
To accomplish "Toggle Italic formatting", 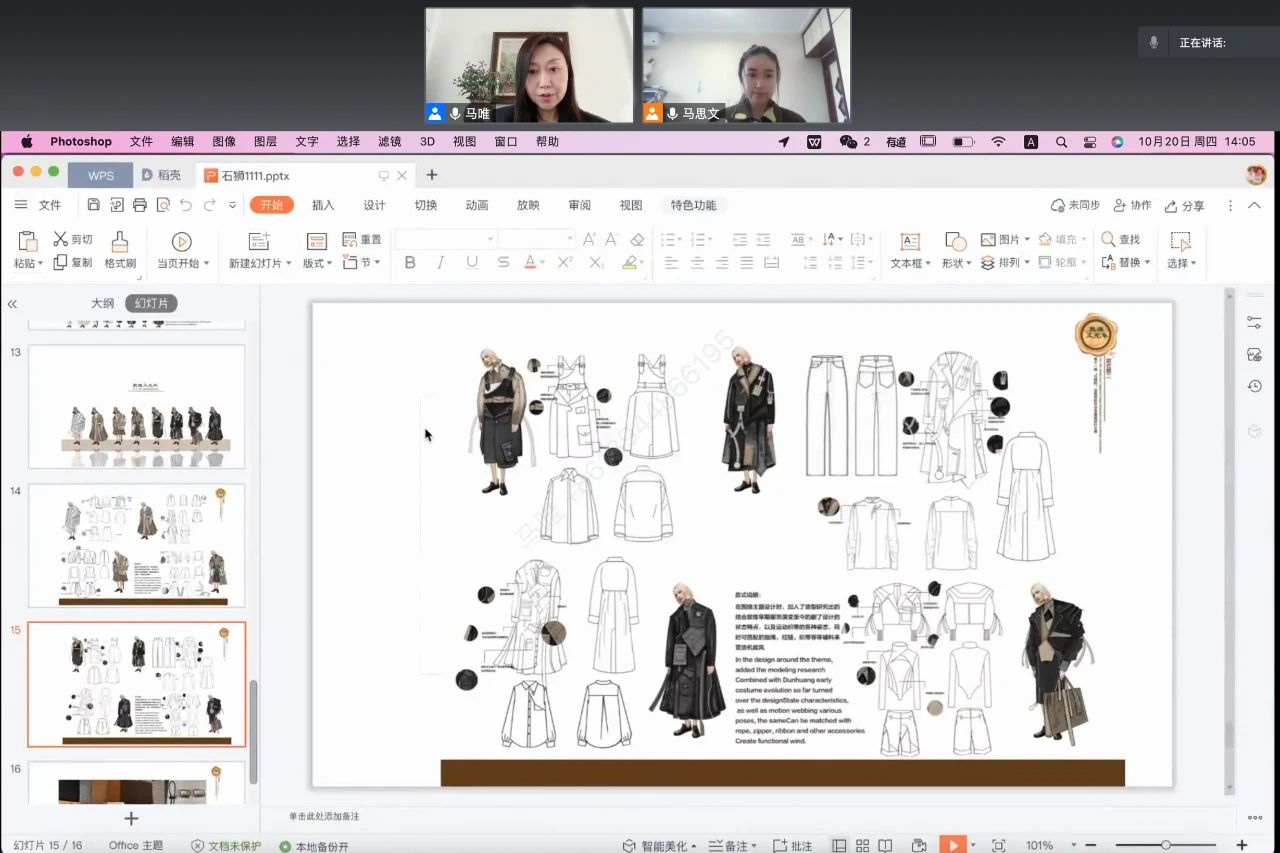I will coord(441,262).
